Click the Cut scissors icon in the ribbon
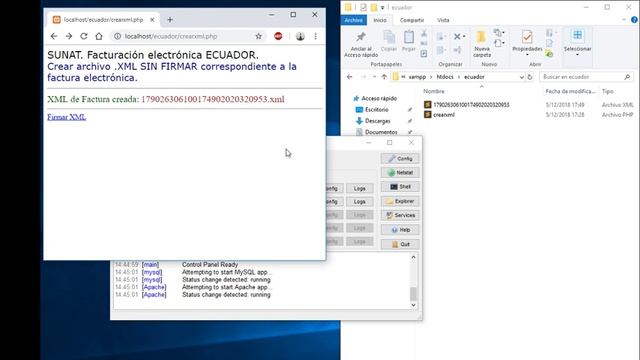Viewport: 640px width, 360px height. click(x=424, y=33)
